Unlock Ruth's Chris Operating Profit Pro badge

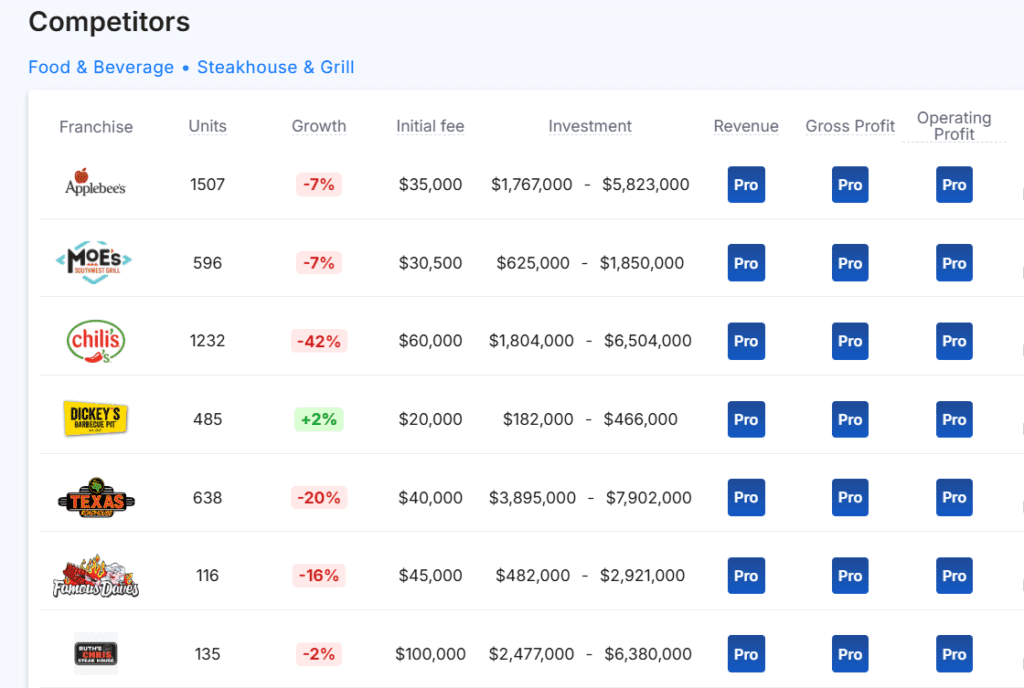tap(954, 654)
